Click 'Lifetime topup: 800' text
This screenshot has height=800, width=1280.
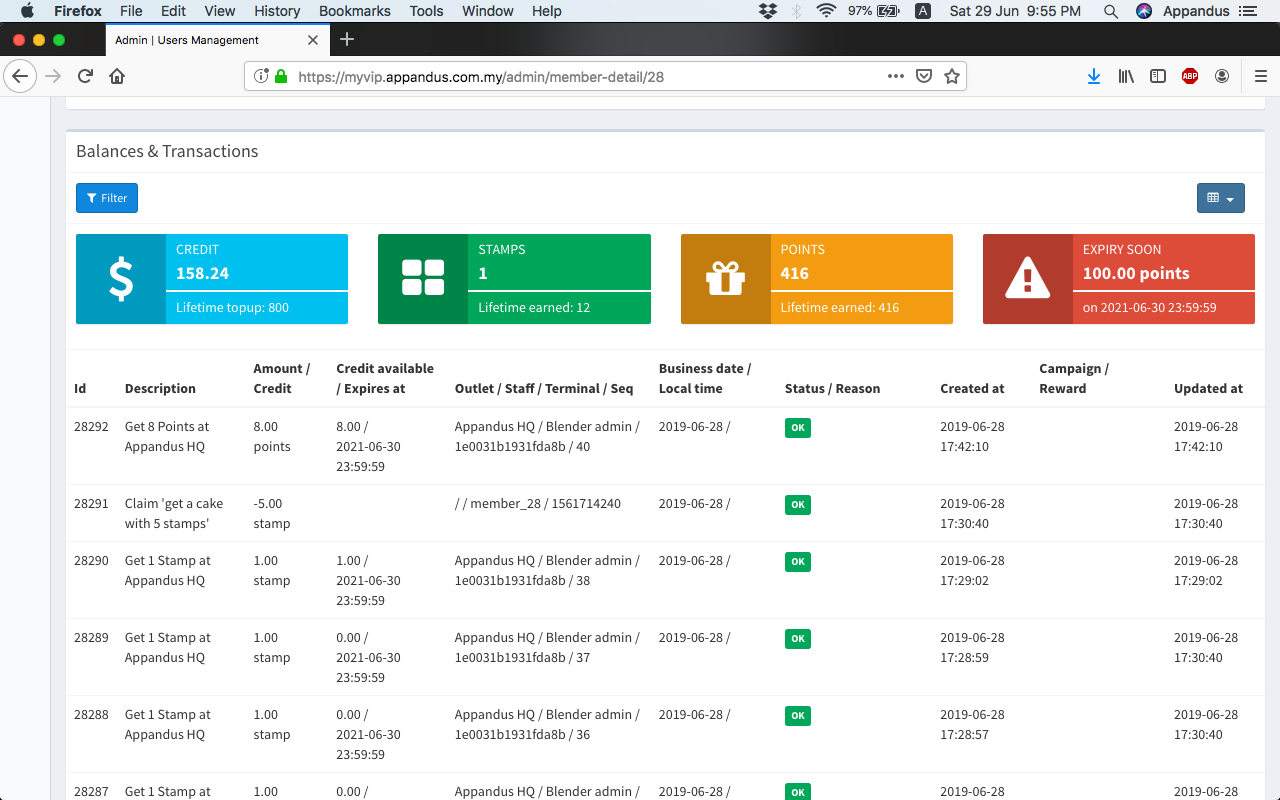coord(232,307)
